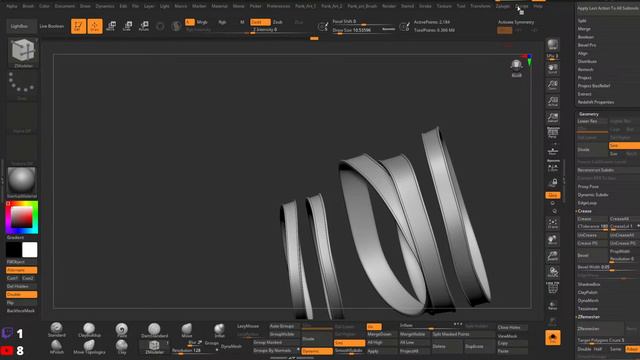Select the ZModeler brush in bottom shelf
The height and width of the screenshot is (360, 640).
pos(154,347)
